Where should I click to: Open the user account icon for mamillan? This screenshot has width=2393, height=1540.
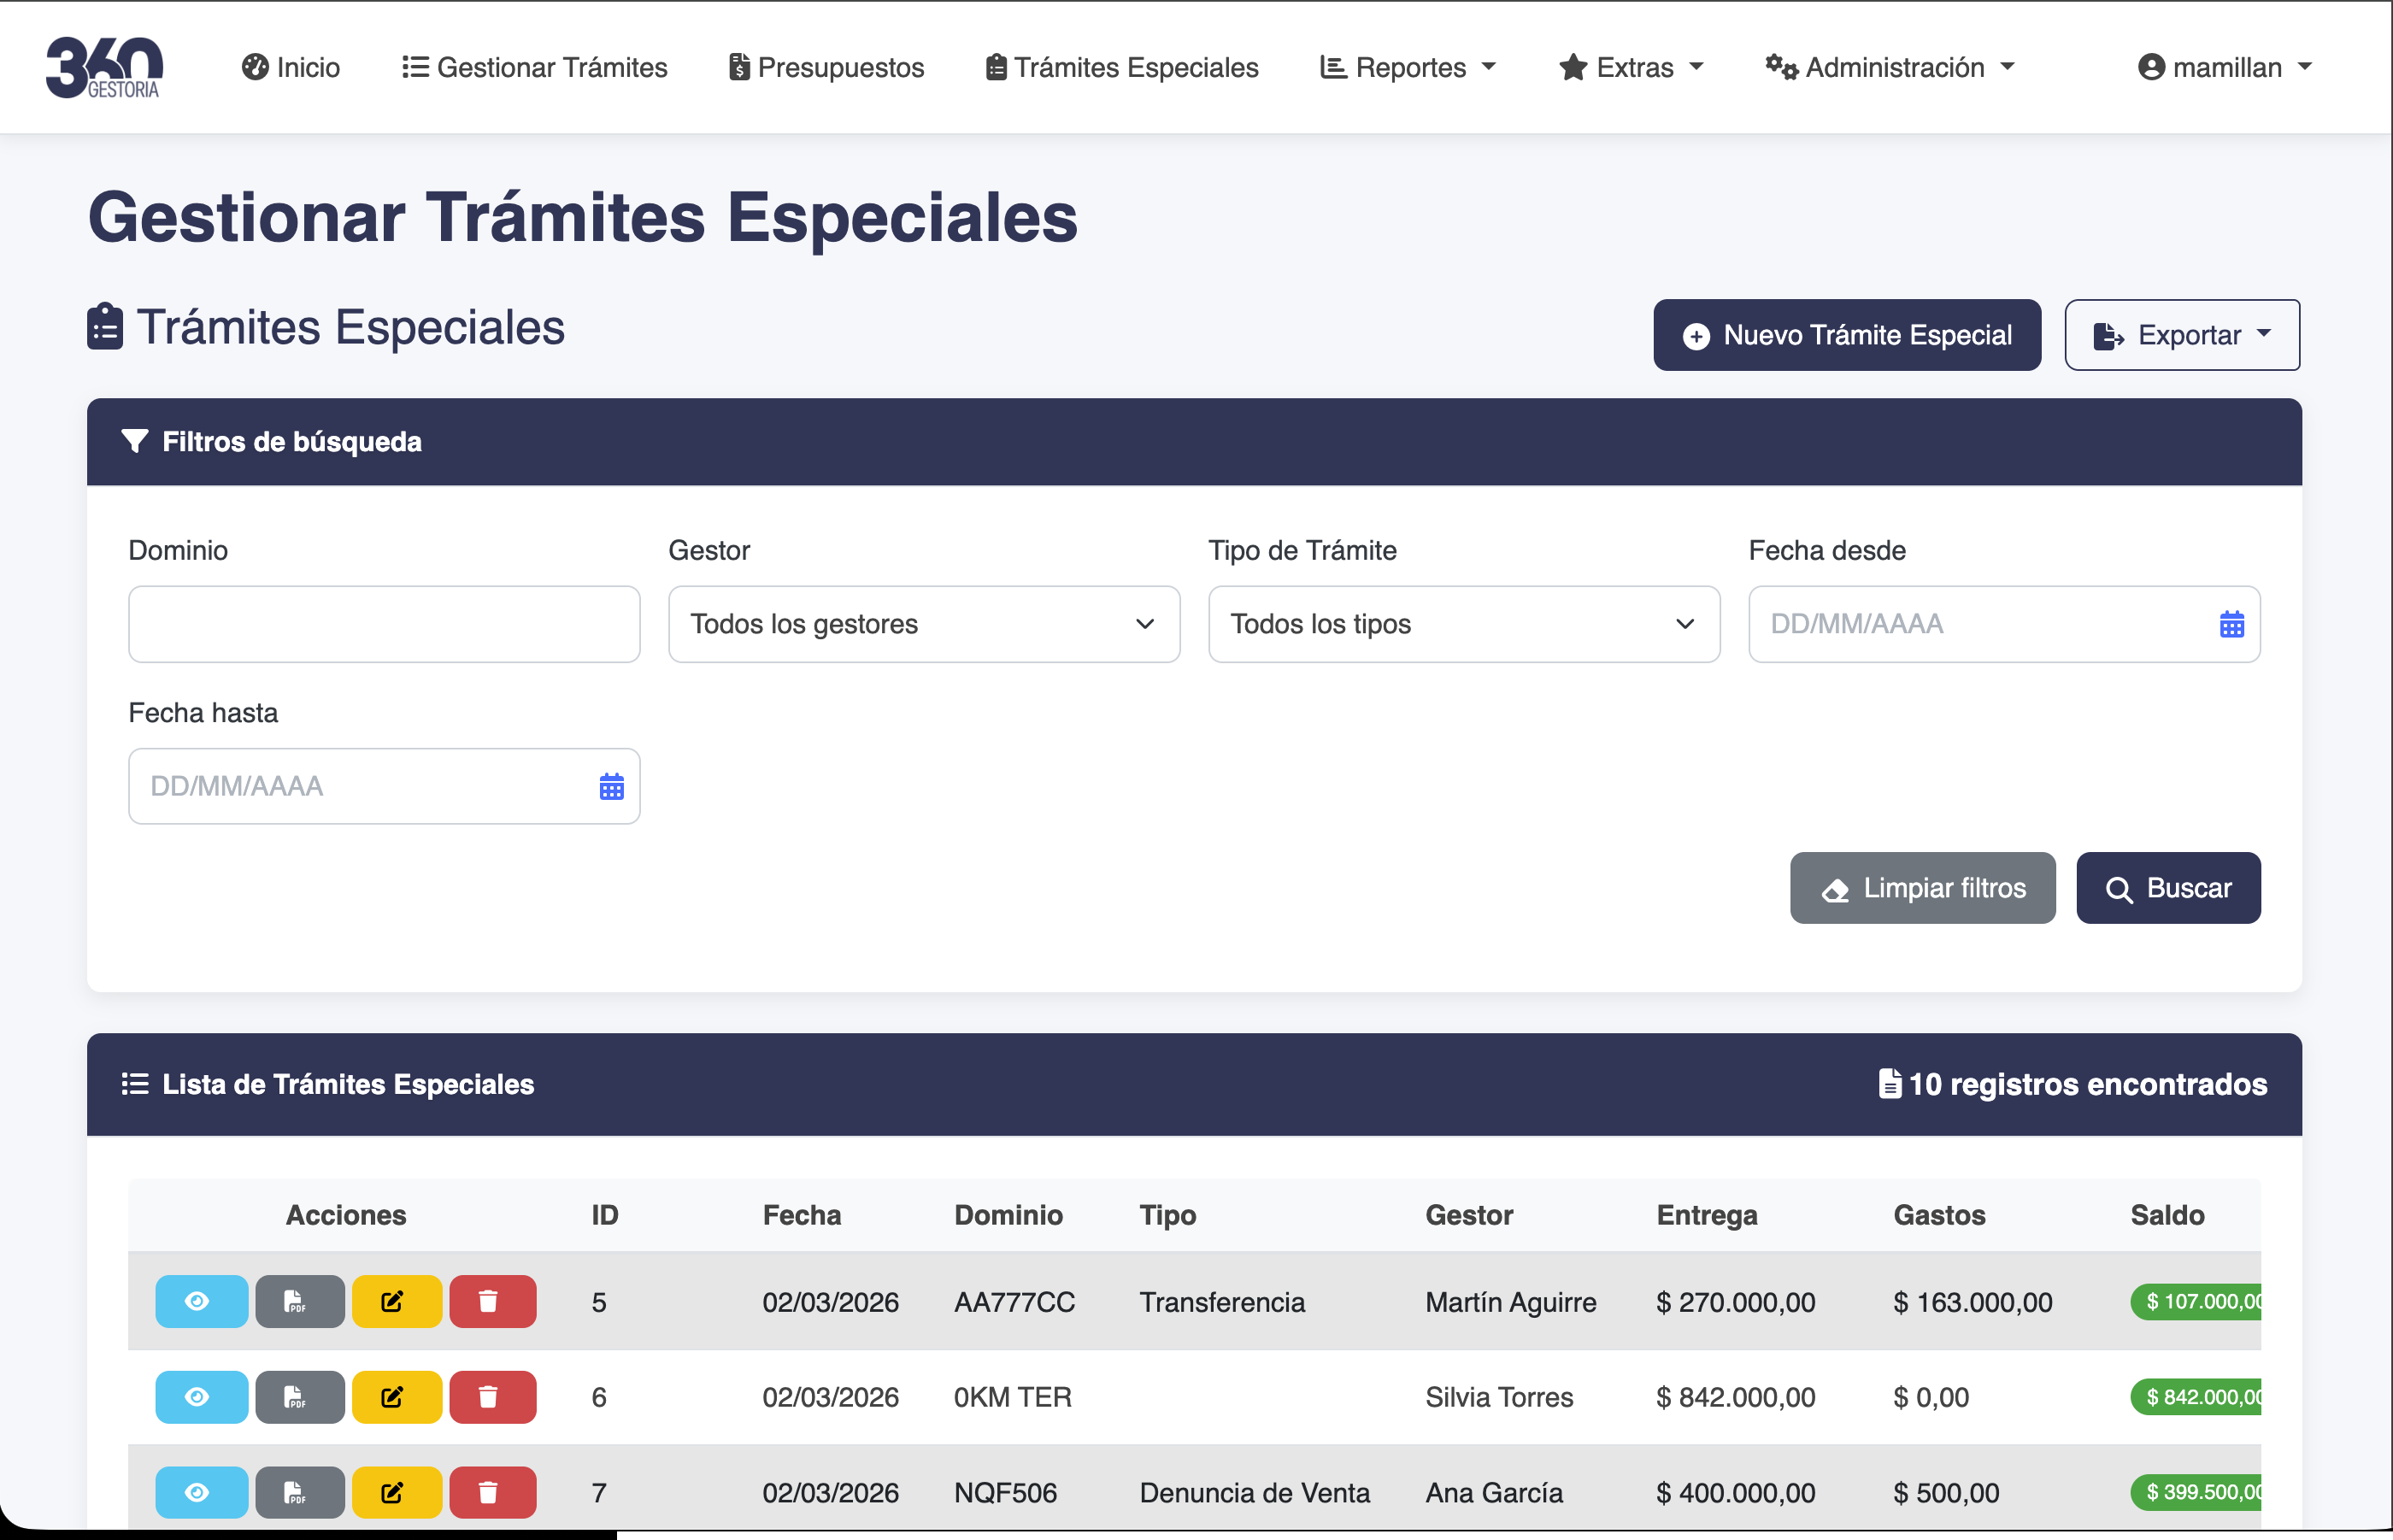(2151, 67)
